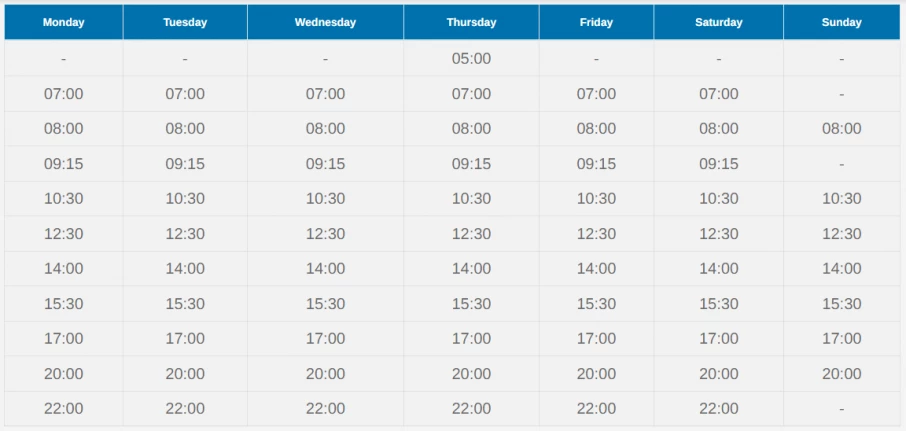The height and width of the screenshot is (431, 906).
Task: Click the Friday column header
Action: click(596, 23)
